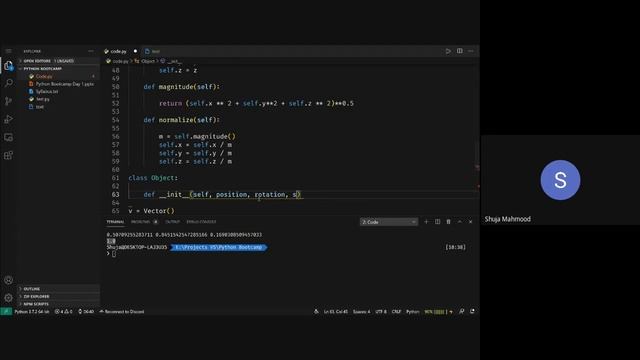Open the Source Control view
Viewport: 640px width, 360px height.
(x=9, y=101)
